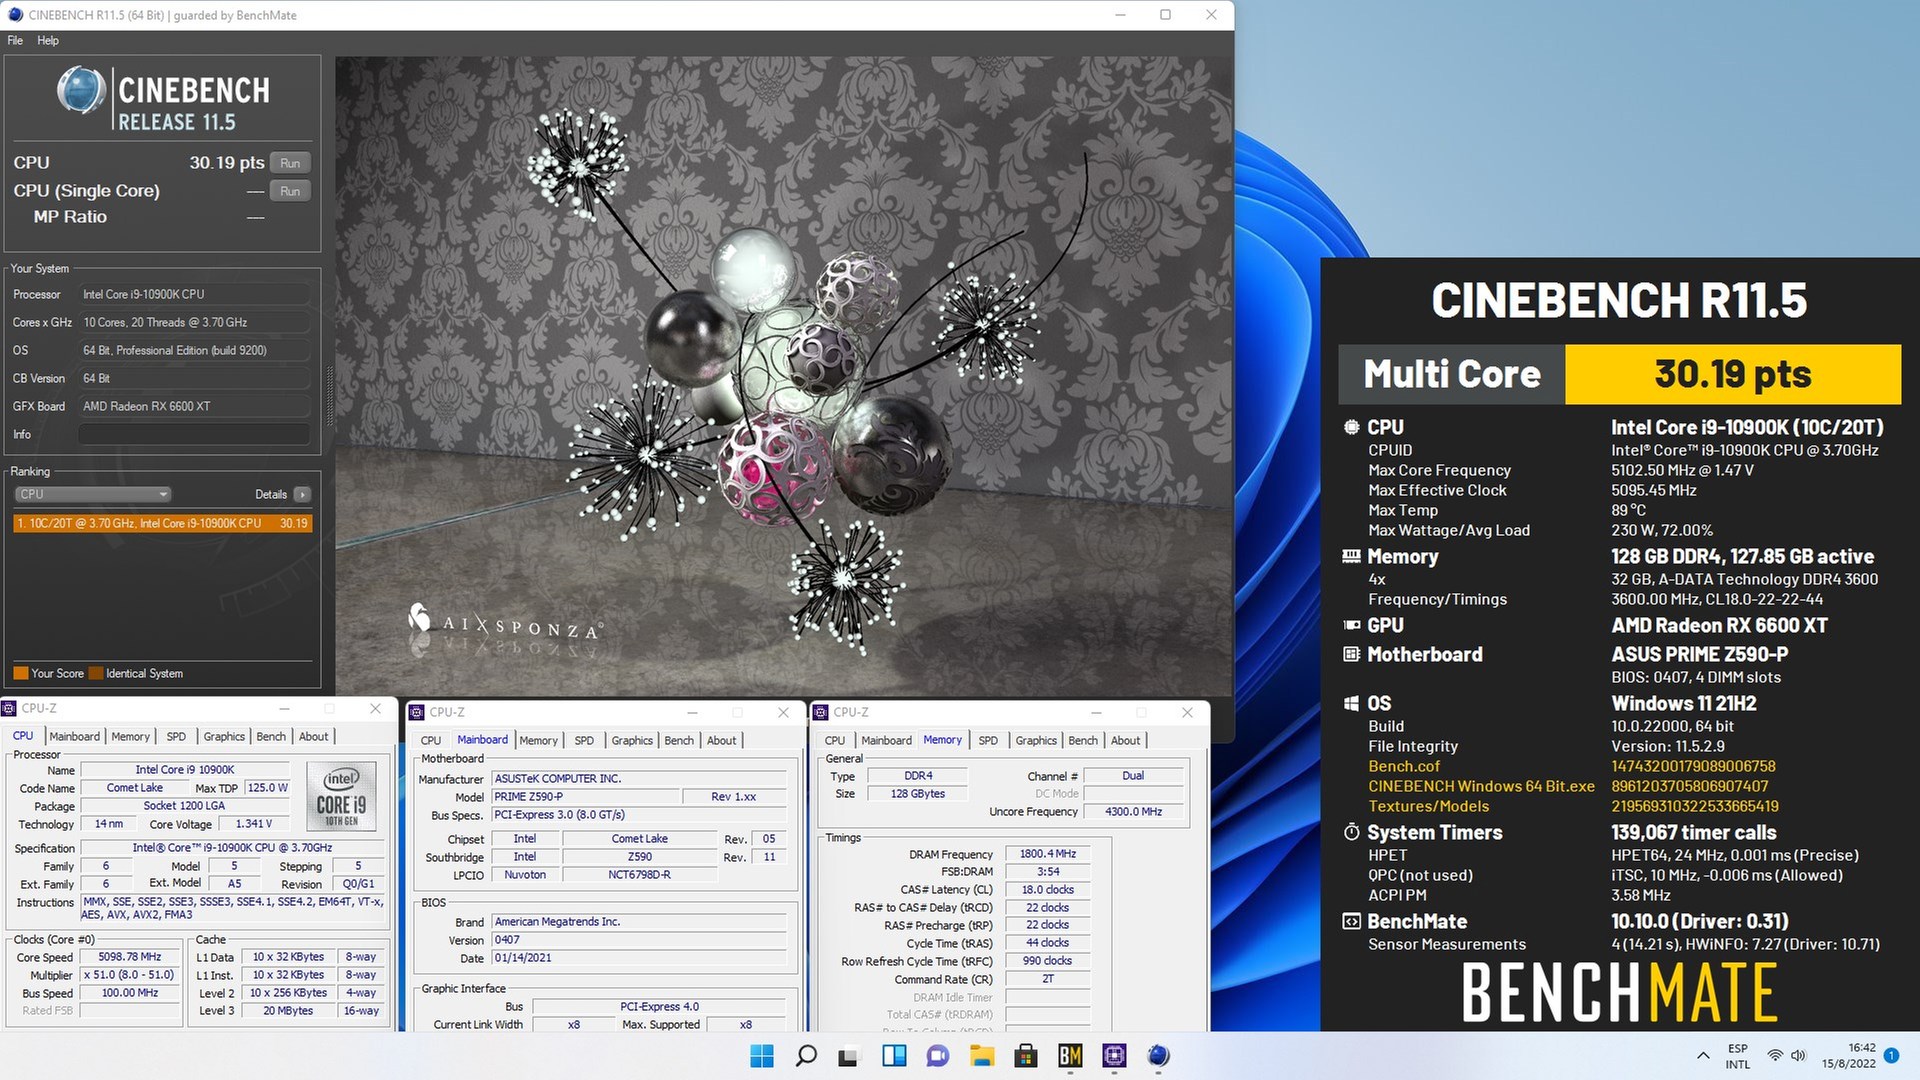
Task: Switch to CPU tab in Memory CPU-Z window
Action: [x=835, y=740]
